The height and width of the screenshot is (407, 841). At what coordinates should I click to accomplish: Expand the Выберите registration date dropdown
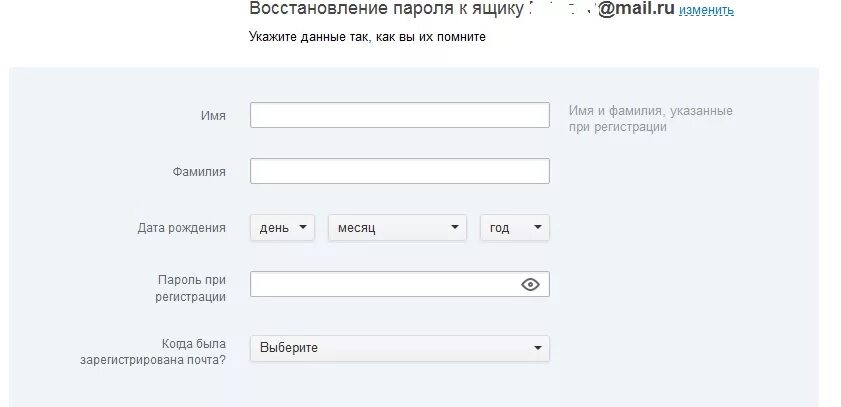[400, 348]
